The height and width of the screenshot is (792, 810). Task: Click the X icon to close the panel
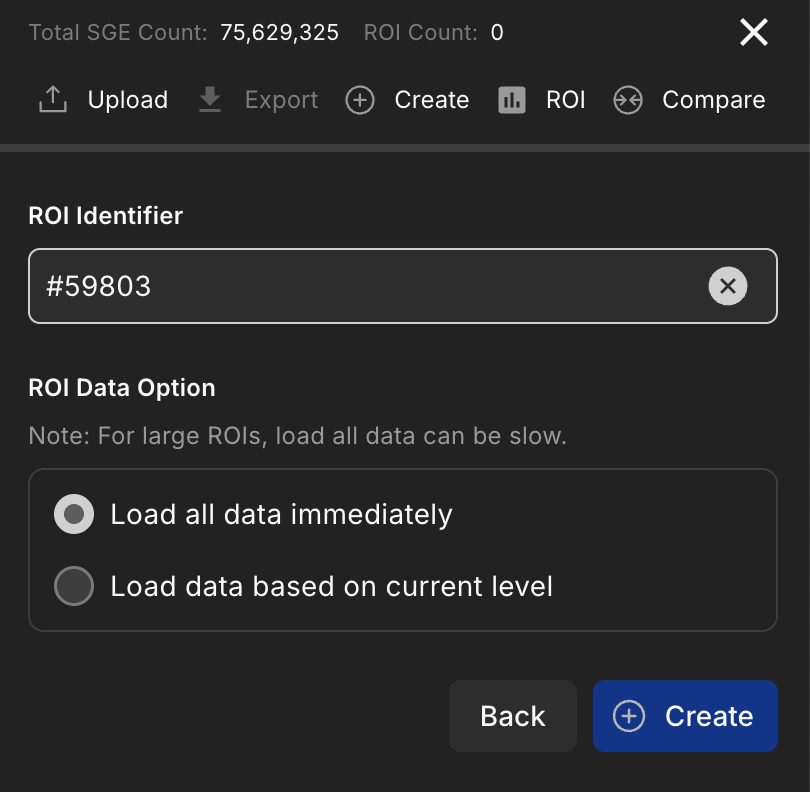pos(753,32)
